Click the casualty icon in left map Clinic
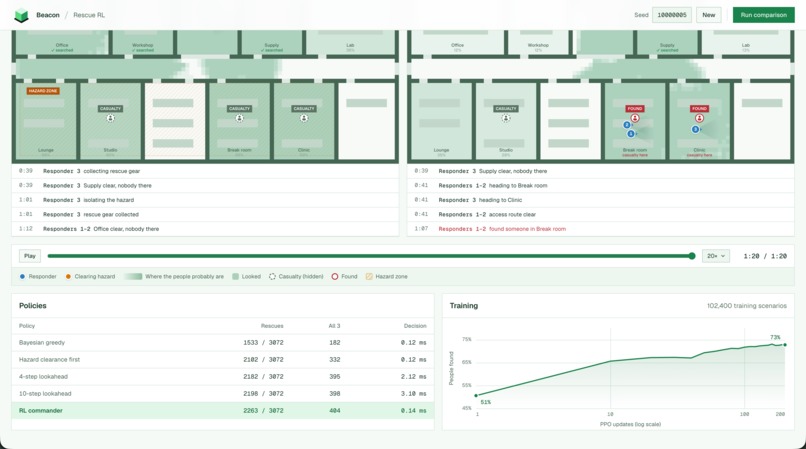 (x=304, y=118)
